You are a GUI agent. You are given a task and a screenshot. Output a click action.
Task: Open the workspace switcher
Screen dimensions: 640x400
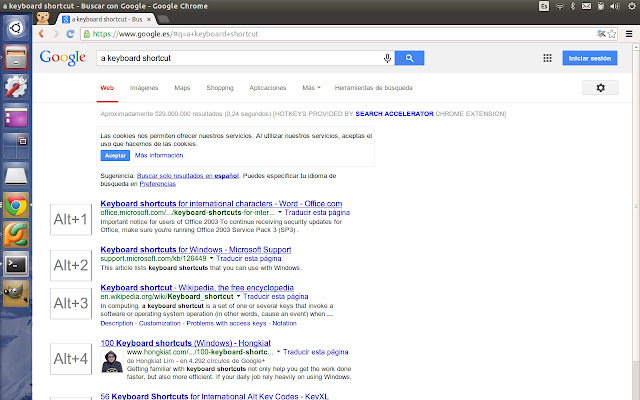point(16,146)
